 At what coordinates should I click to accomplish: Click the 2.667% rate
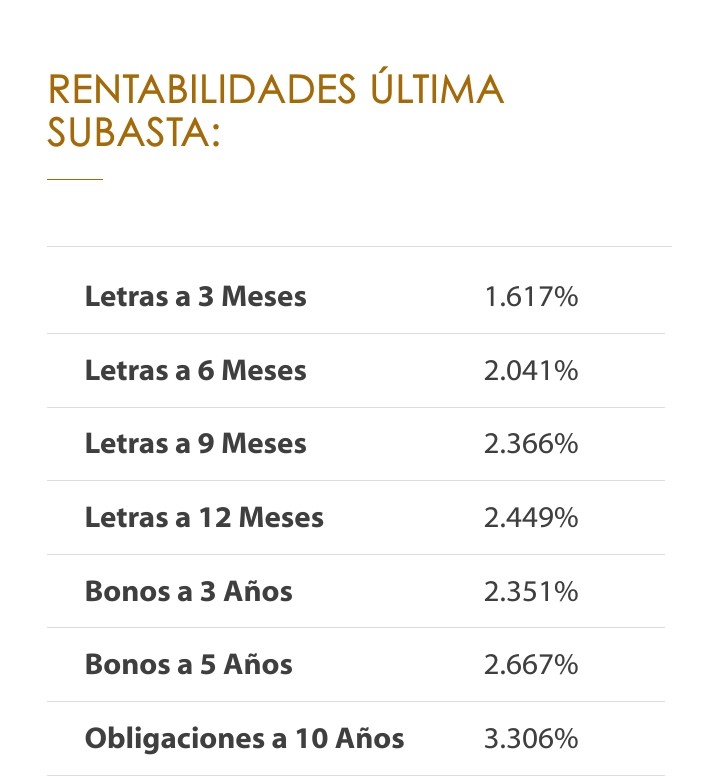531,665
